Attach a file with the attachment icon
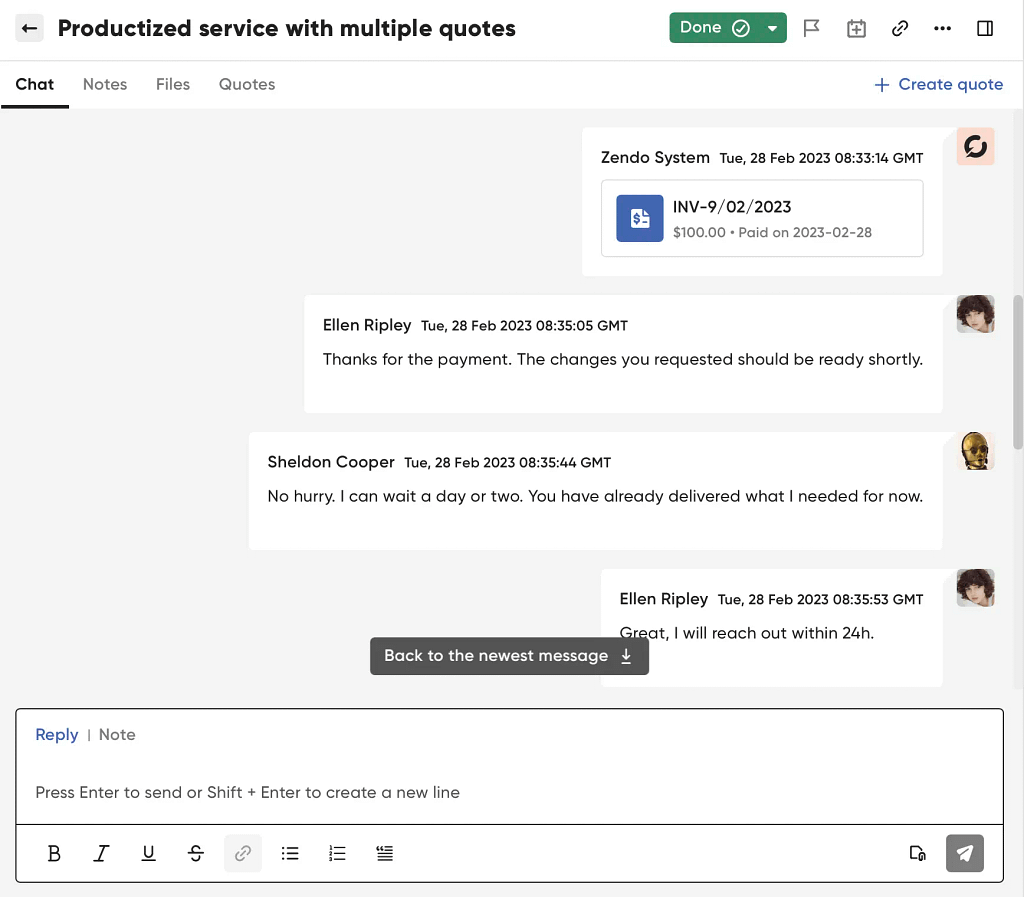 (x=917, y=853)
